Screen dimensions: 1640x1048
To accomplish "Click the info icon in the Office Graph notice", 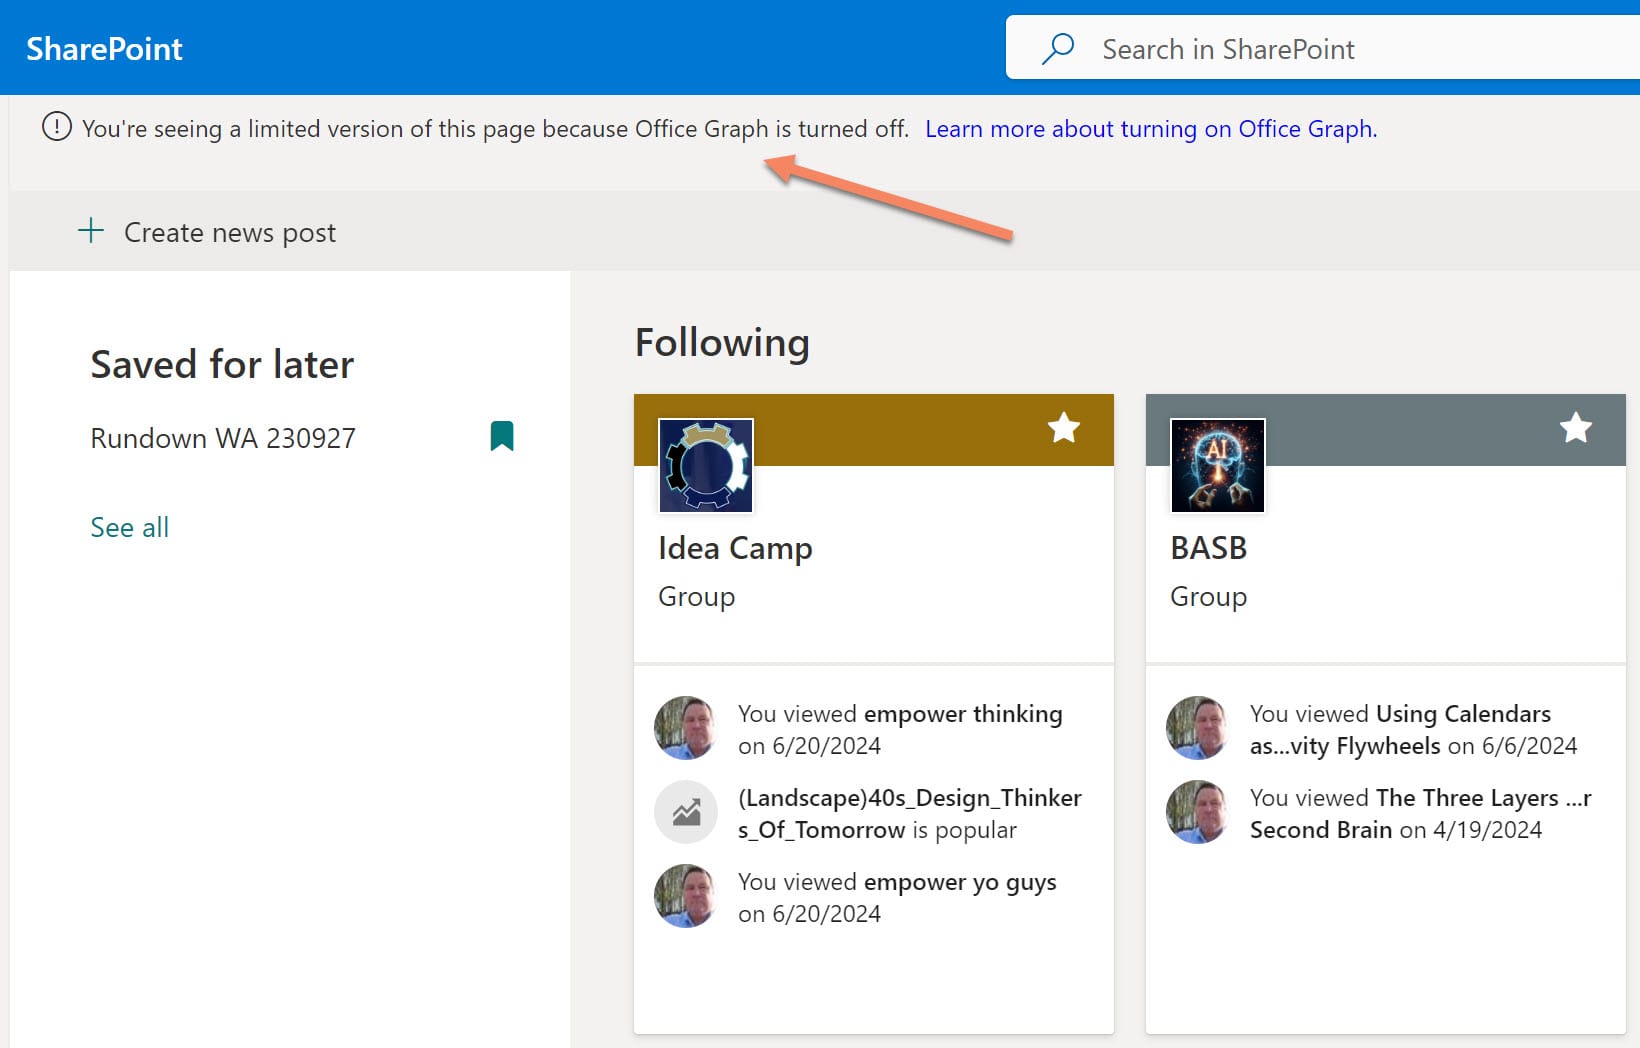I will 57,128.
